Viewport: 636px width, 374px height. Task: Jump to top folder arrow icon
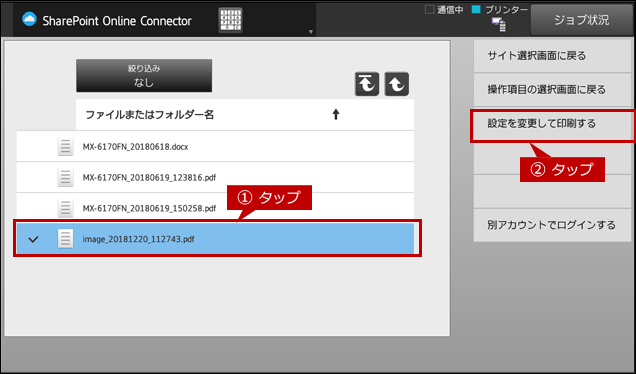pyautogui.click(x=367, y=84)
